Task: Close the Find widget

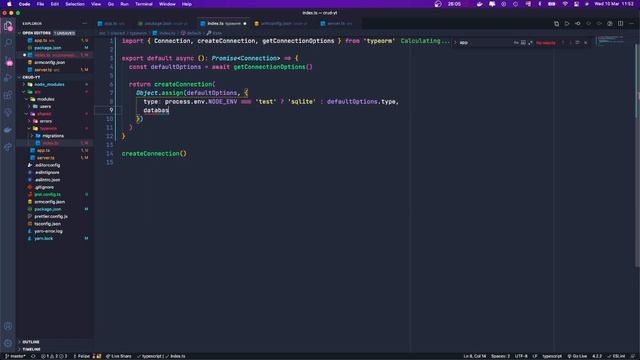Action: pyautogui.click(x=585, y=42)
